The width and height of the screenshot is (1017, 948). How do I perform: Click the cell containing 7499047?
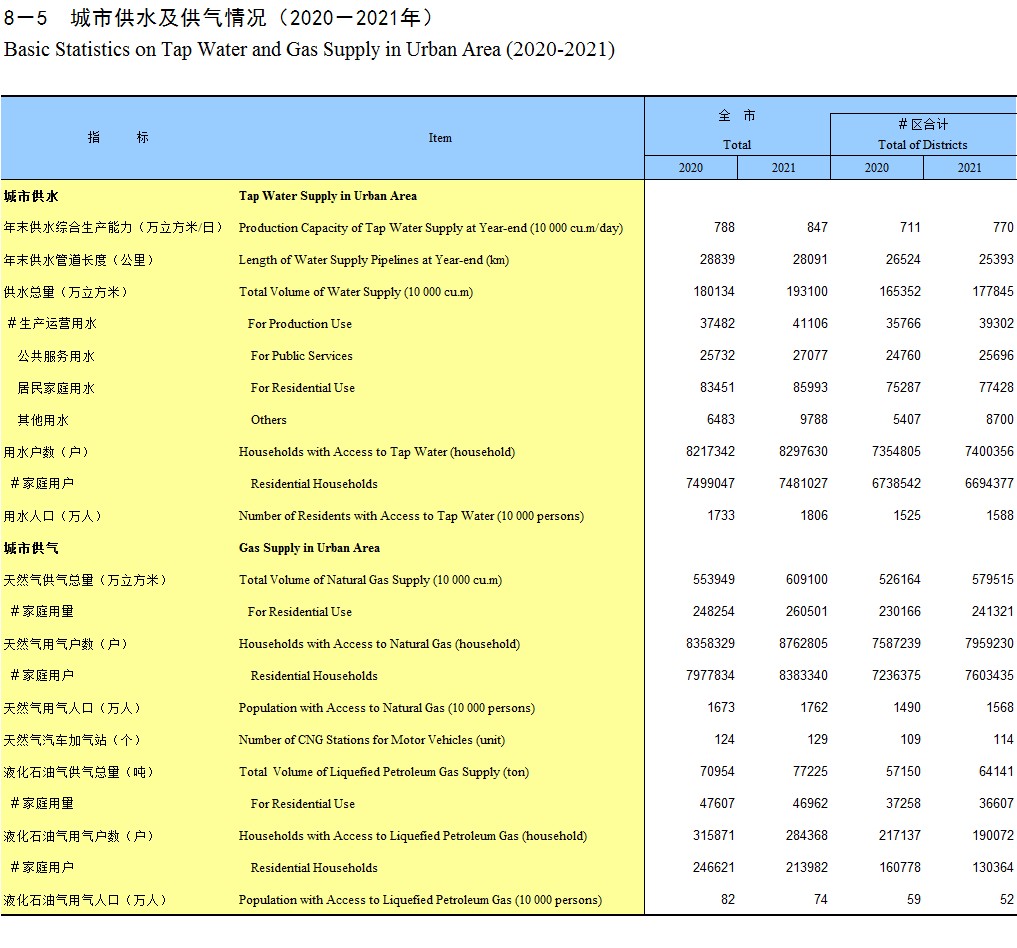[710, 484]
